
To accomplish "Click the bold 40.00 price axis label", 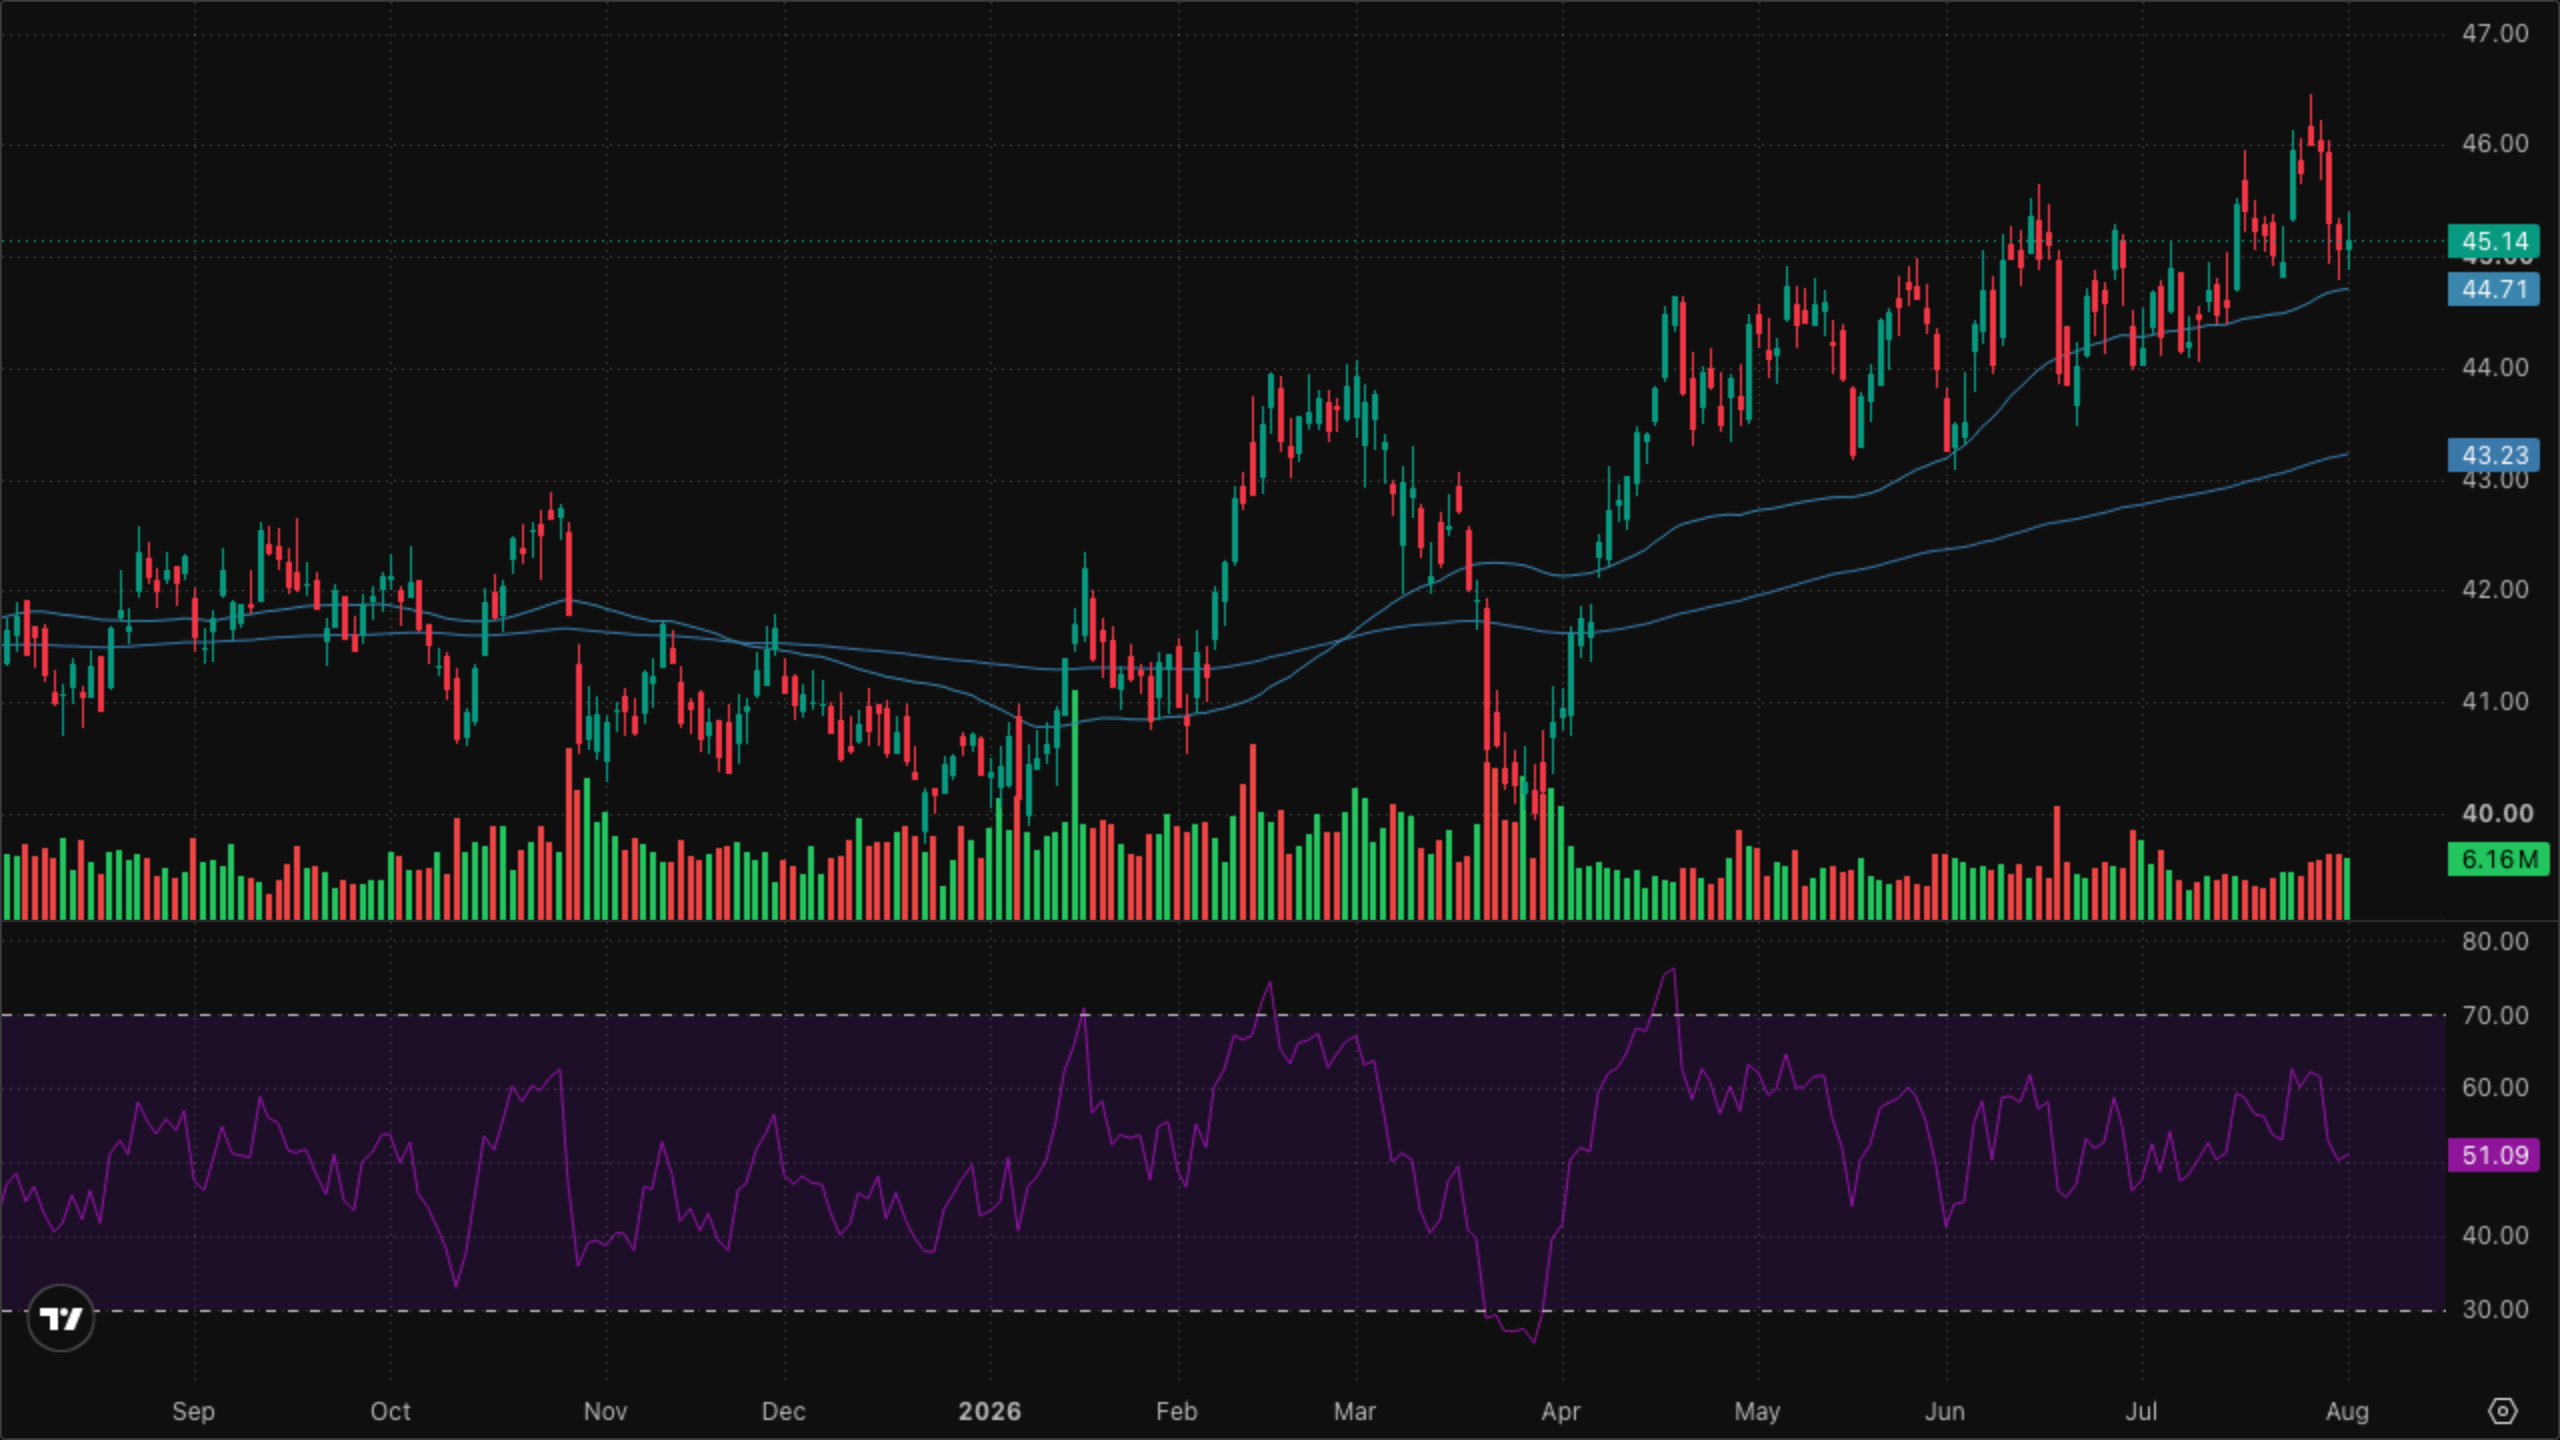I will (x=2497, y=813).
